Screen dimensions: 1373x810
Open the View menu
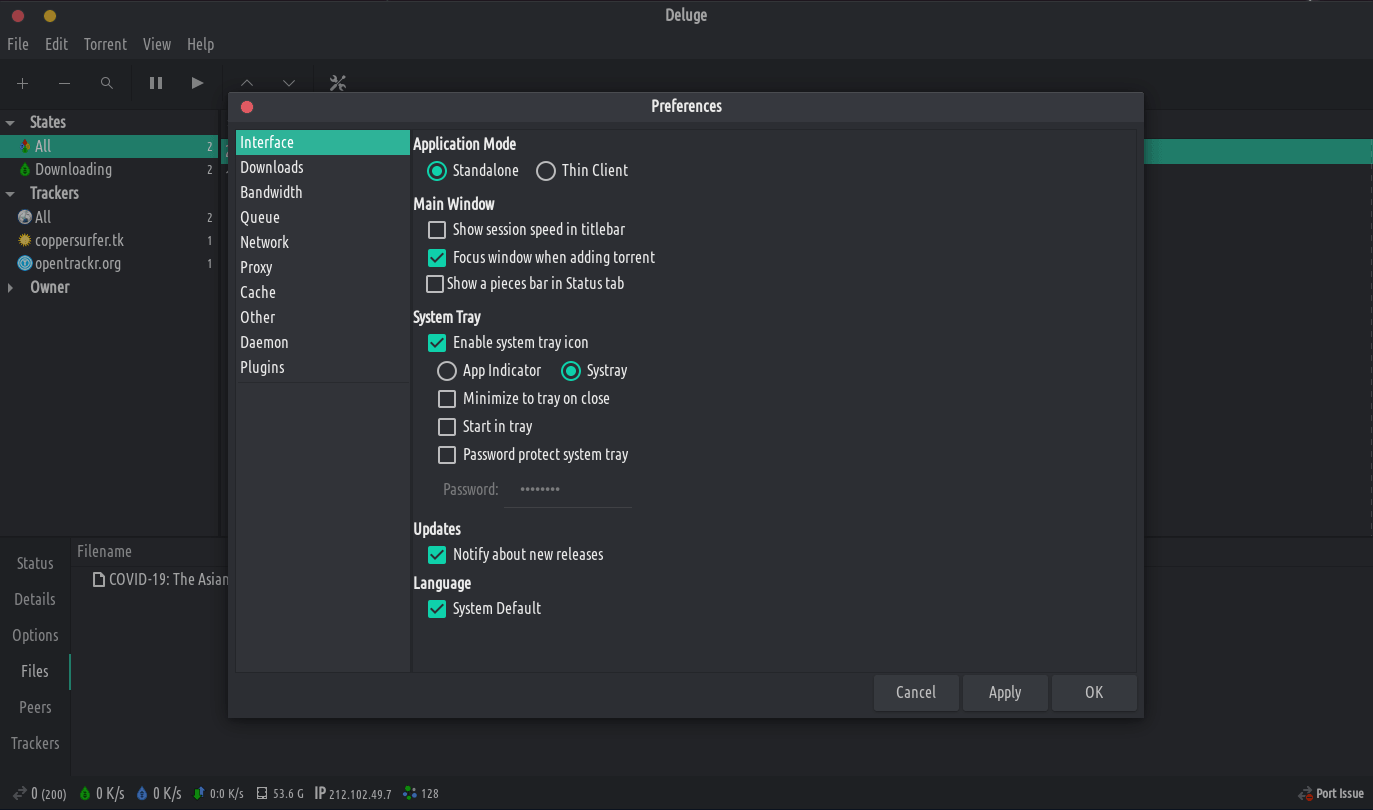click(157, 44)
